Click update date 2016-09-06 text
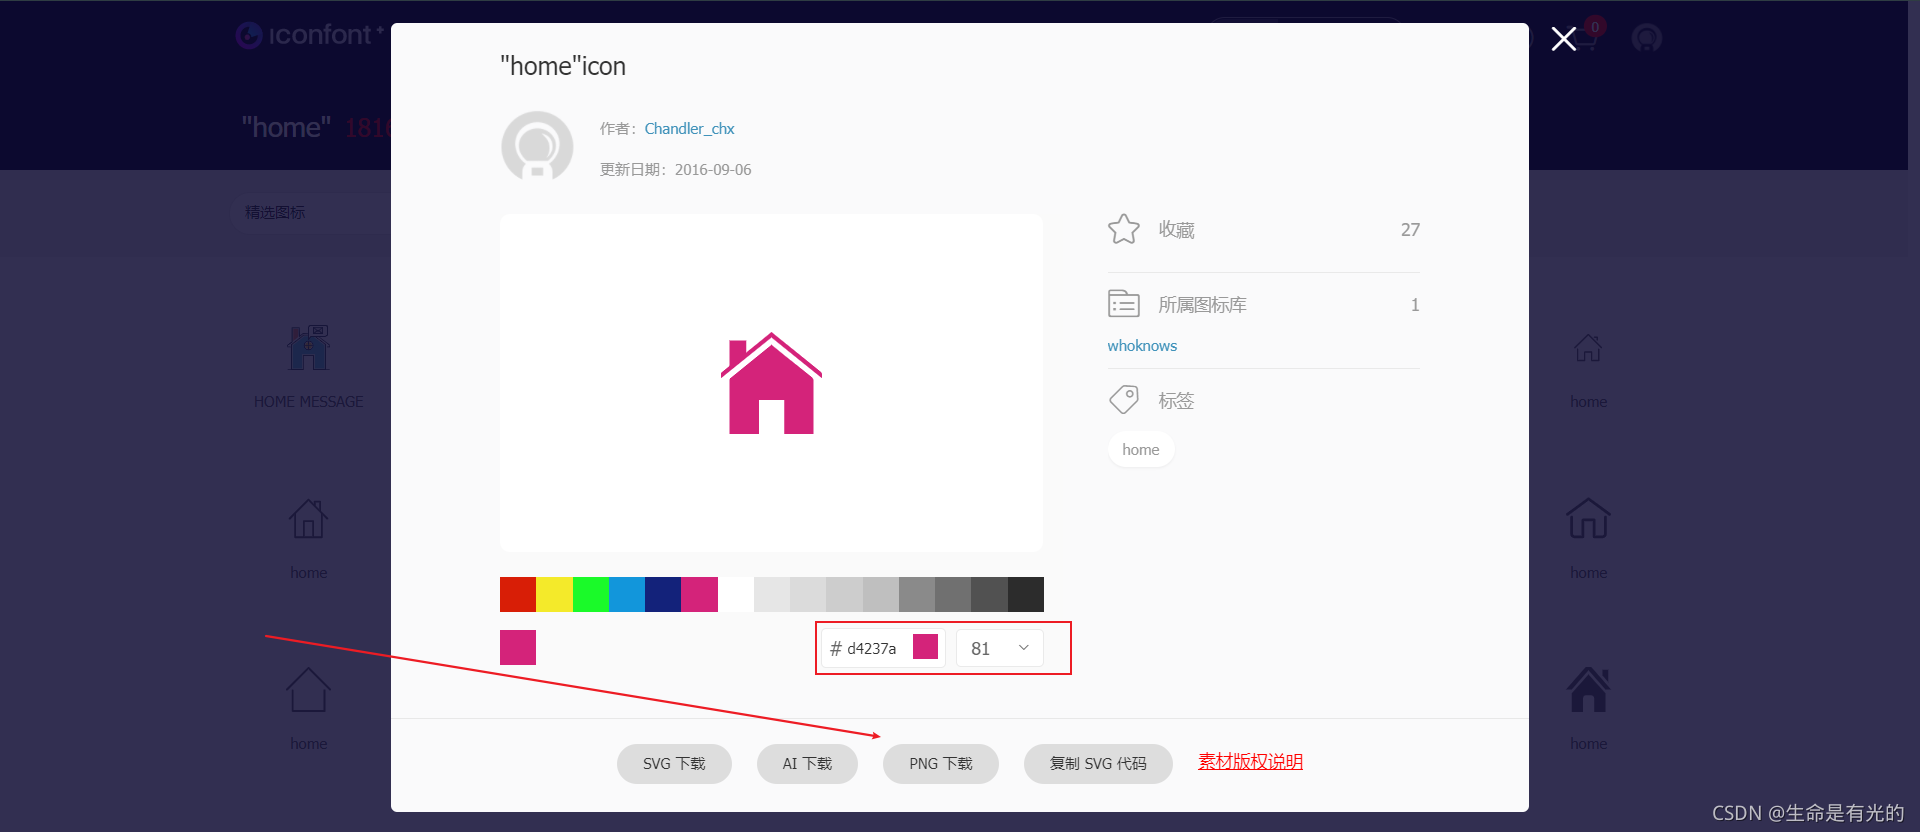1920x832 pixels. point(713,170)
